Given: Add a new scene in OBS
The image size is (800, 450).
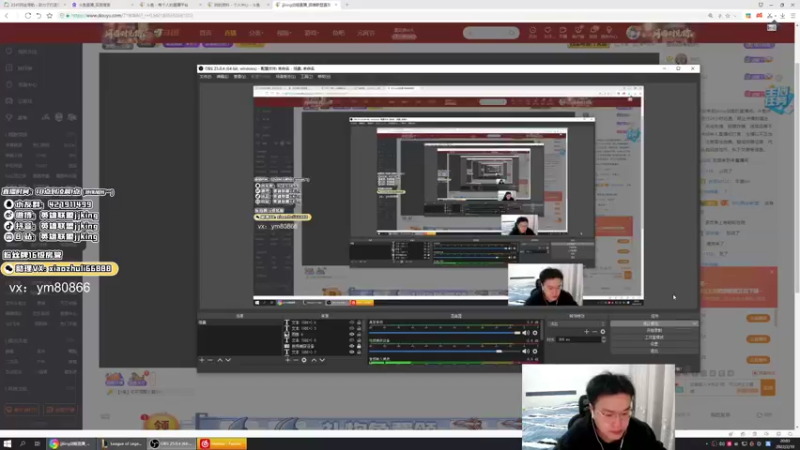Looking at the screenshot, I should [x=202, y=360].
